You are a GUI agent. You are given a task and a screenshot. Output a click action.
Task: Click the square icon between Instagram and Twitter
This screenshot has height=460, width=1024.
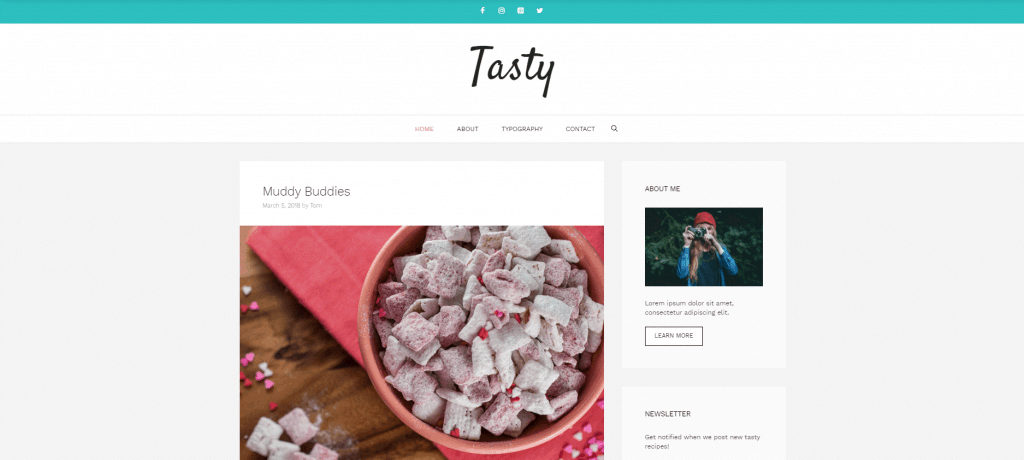(x=520, y=10)
